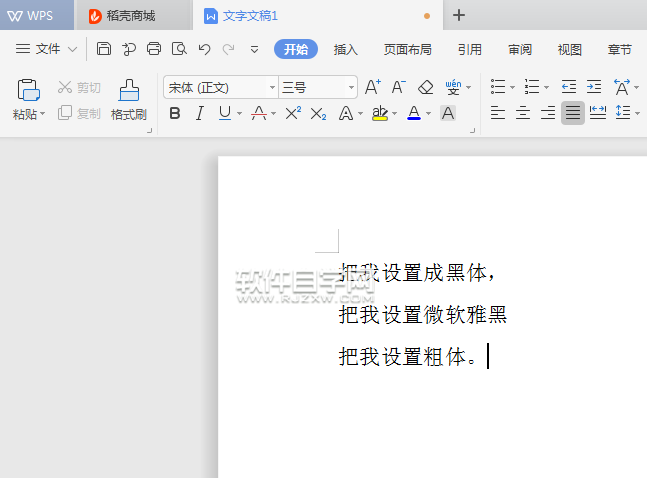Open Print Preview icon
The height and width of the screenshot is (478, 647).
pos(179,49)
